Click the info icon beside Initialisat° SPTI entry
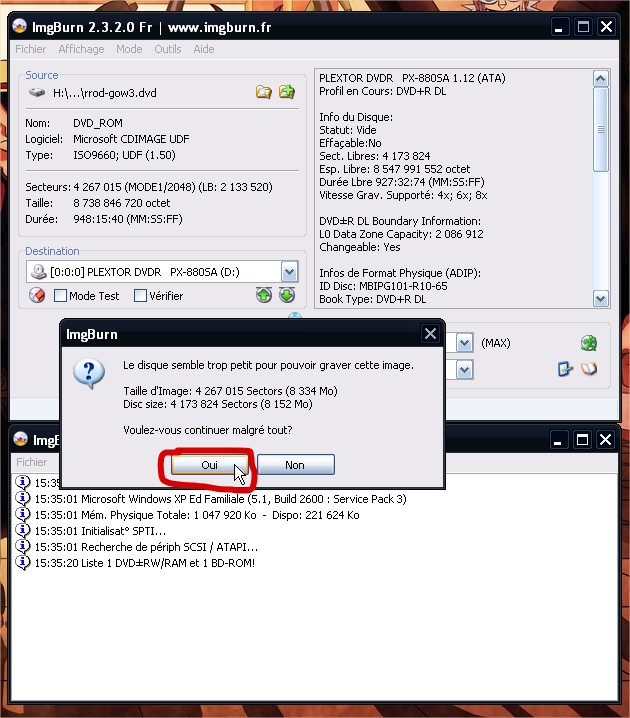 (23, 530)
